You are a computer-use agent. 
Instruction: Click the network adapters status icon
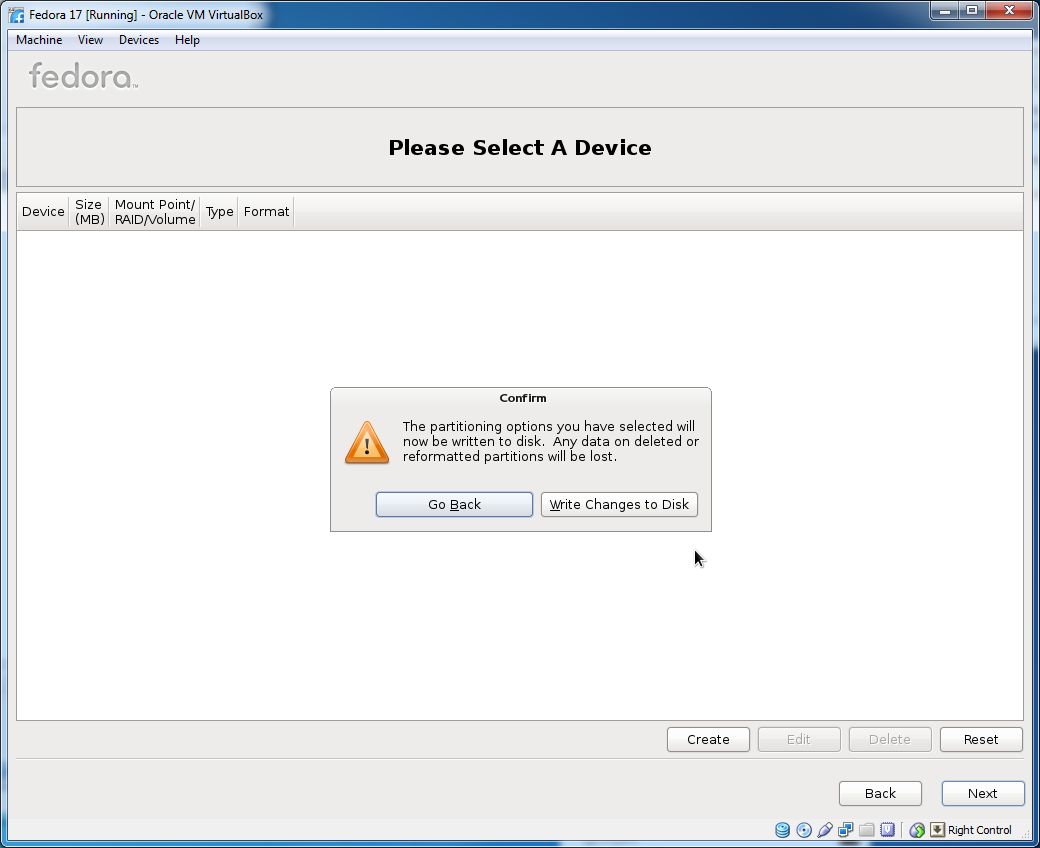[x=846, y=829]
